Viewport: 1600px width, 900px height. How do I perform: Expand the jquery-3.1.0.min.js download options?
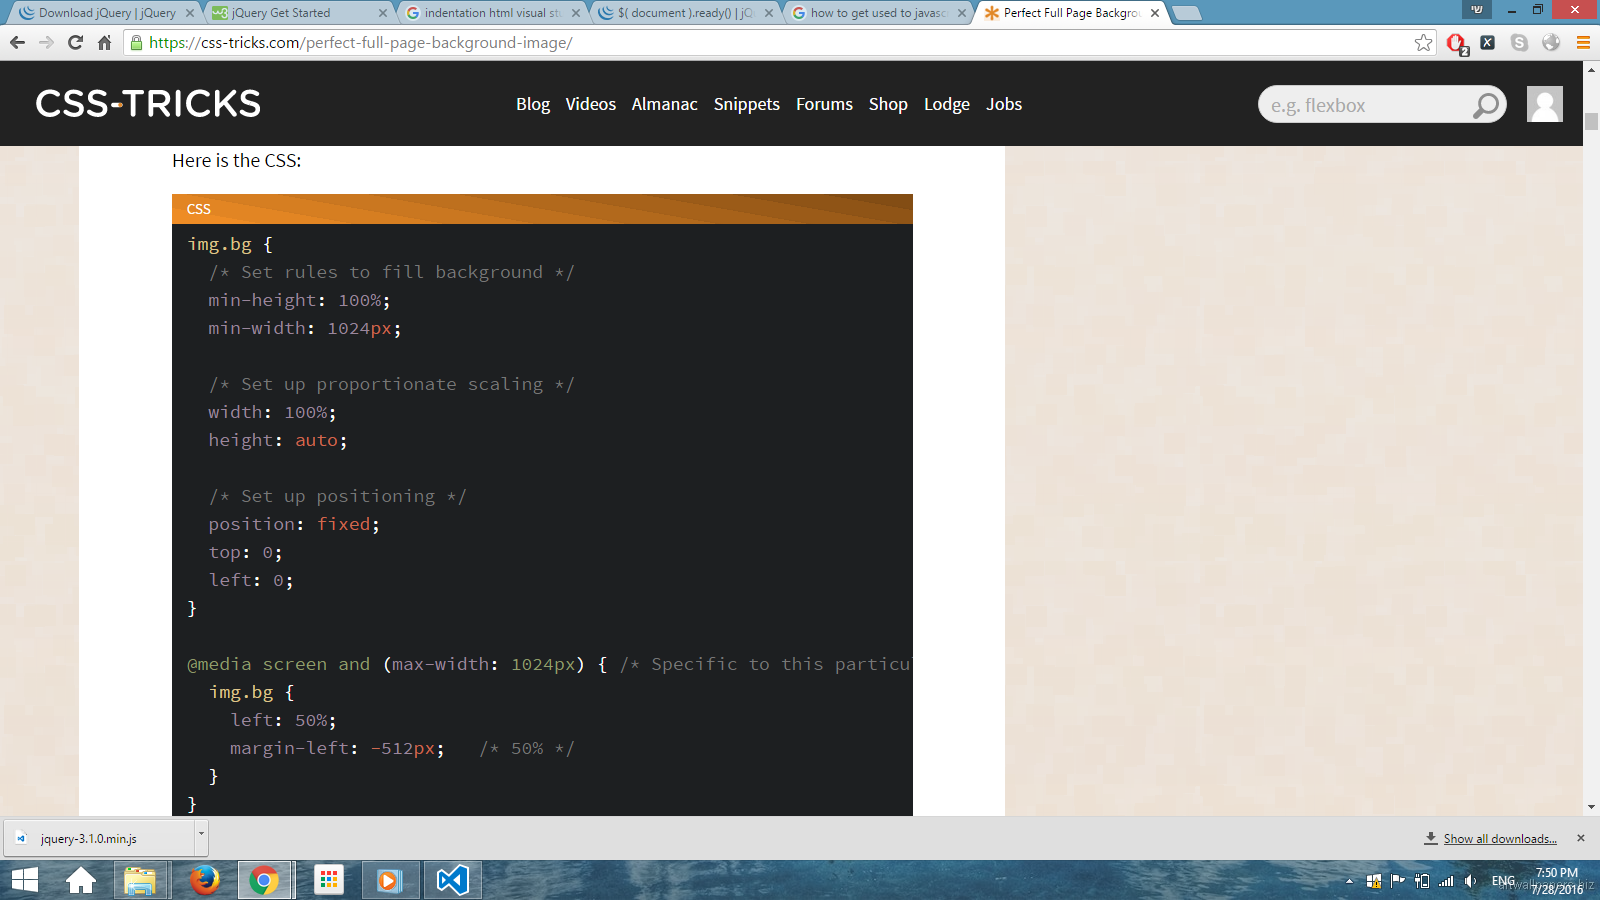coord(201,833)
